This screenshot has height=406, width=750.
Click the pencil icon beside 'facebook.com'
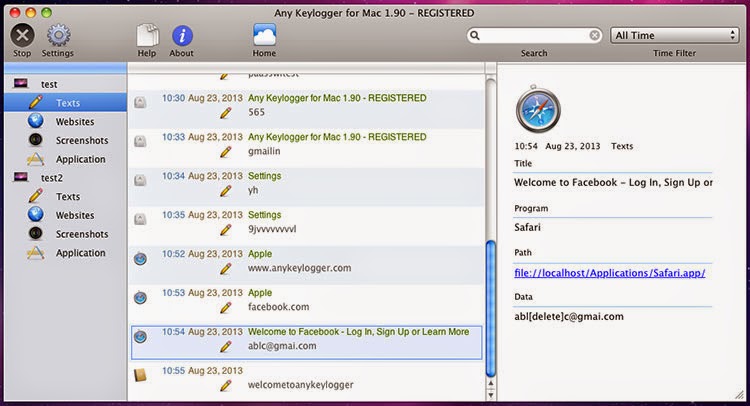(x=226, y=307)
